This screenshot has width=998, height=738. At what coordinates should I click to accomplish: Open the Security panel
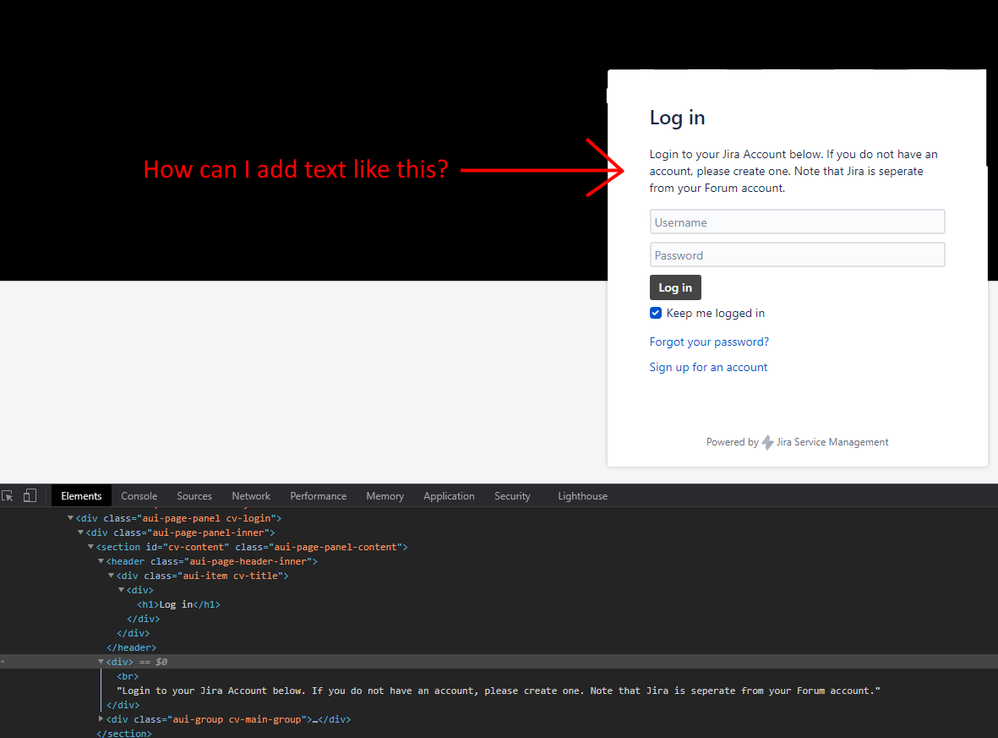tap(512, 495)
